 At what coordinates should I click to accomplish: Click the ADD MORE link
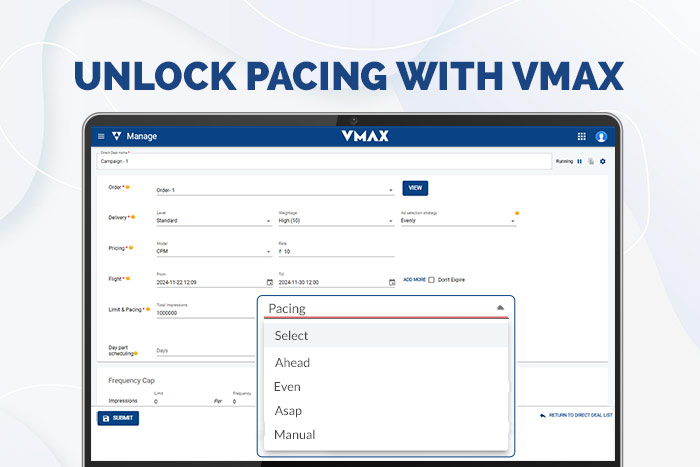414,279
